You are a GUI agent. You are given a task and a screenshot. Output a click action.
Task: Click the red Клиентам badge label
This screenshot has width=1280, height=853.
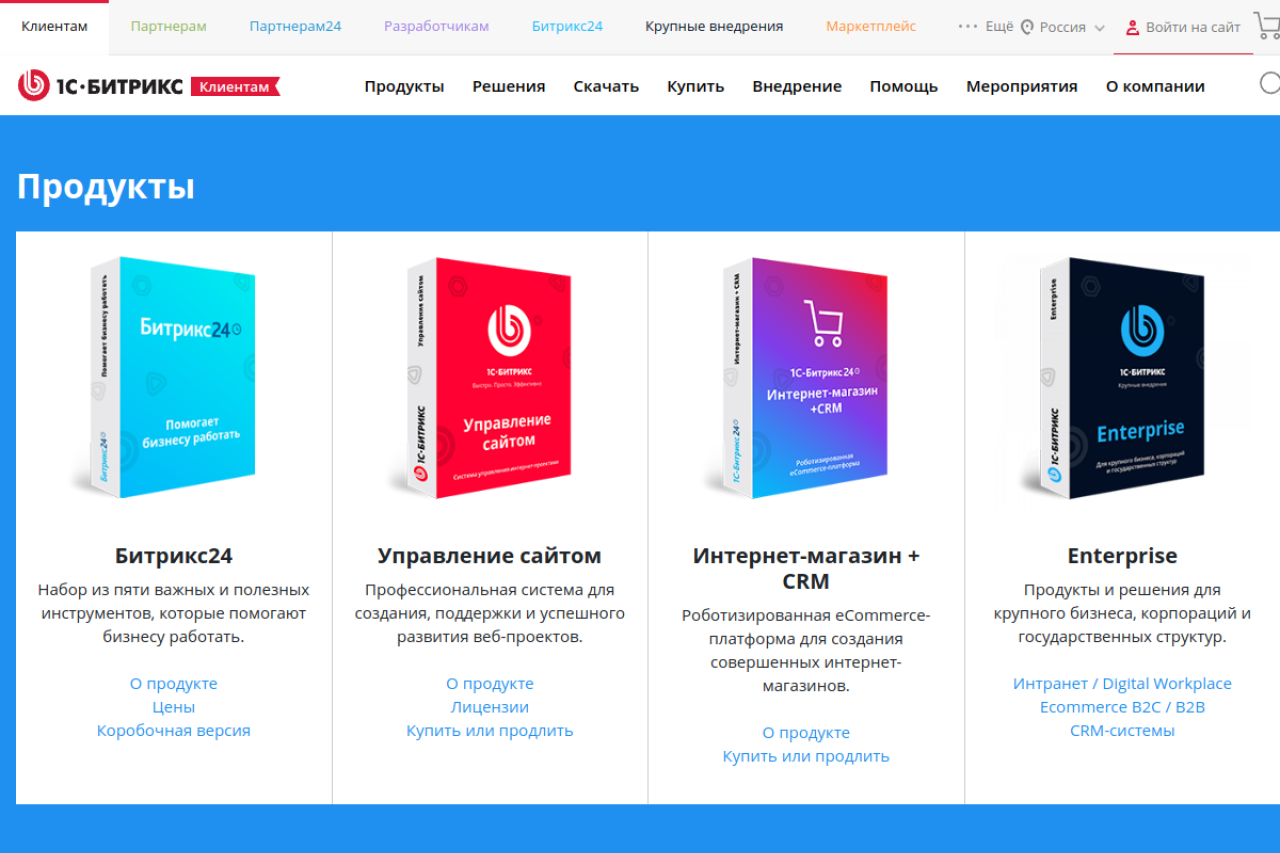[235, 87]
